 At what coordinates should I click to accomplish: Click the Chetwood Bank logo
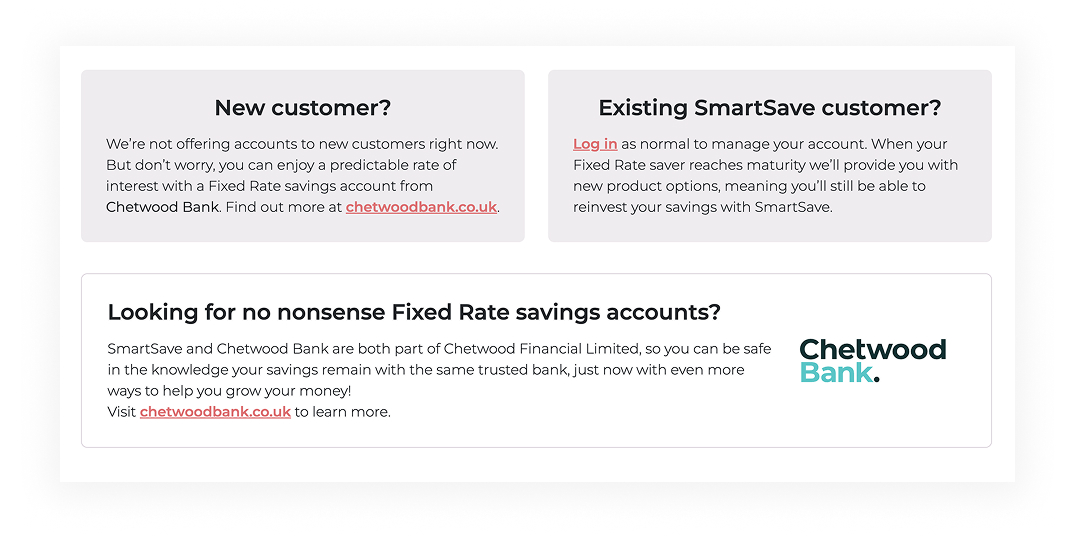coord(872,361)
